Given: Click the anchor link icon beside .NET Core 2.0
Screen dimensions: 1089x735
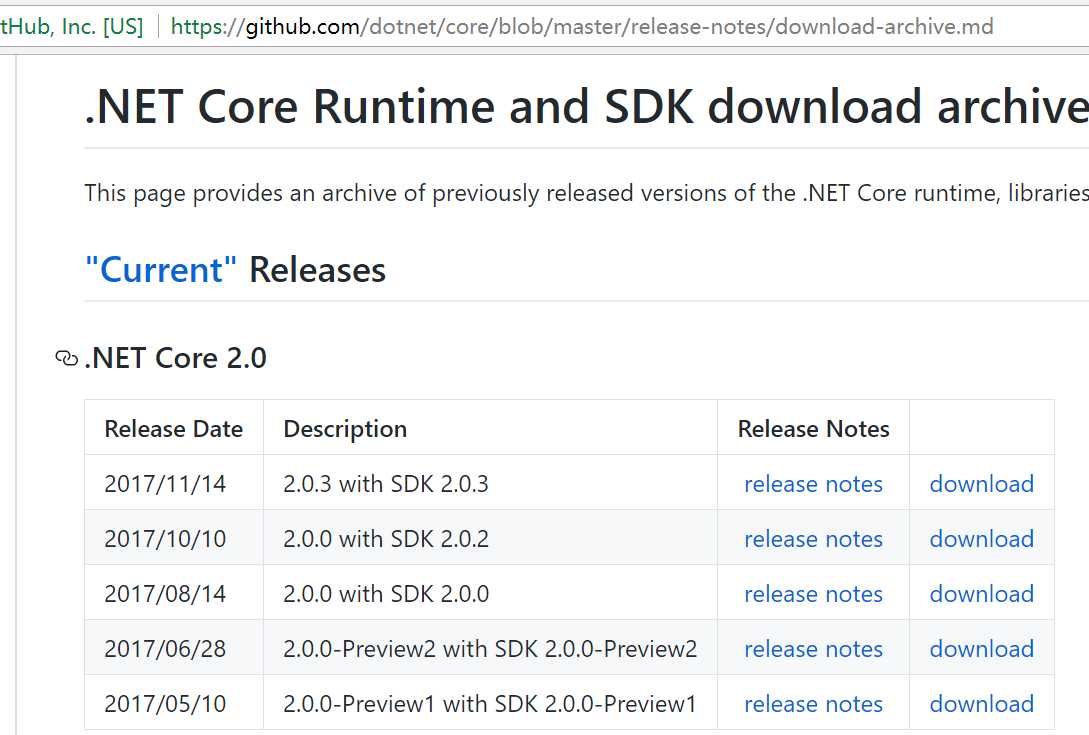Looking at the screenshot, I should [x=66, y=358].
